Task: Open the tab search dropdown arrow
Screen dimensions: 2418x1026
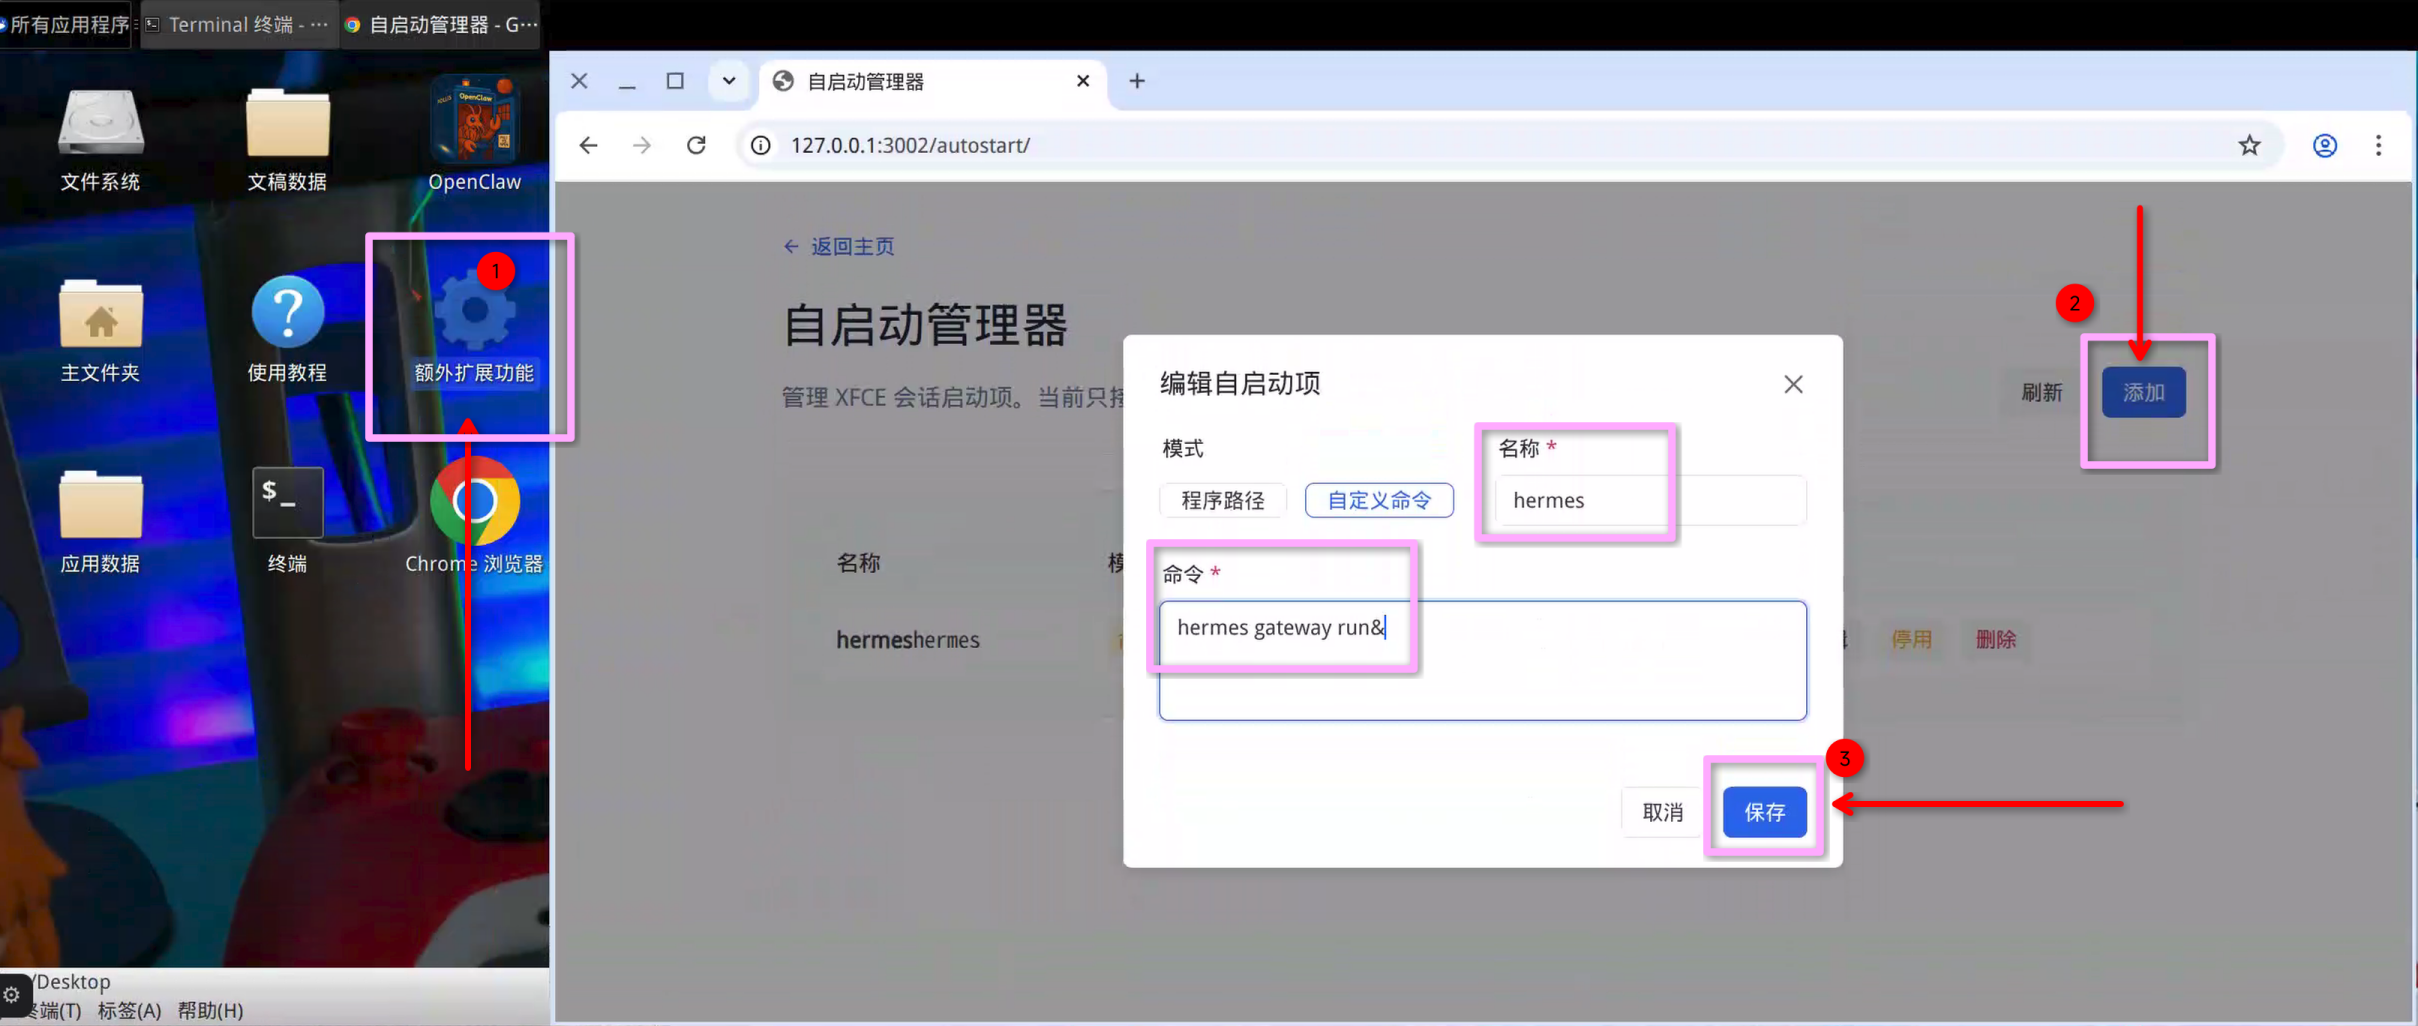Action: pyautogui.click(x=729, y=81)
